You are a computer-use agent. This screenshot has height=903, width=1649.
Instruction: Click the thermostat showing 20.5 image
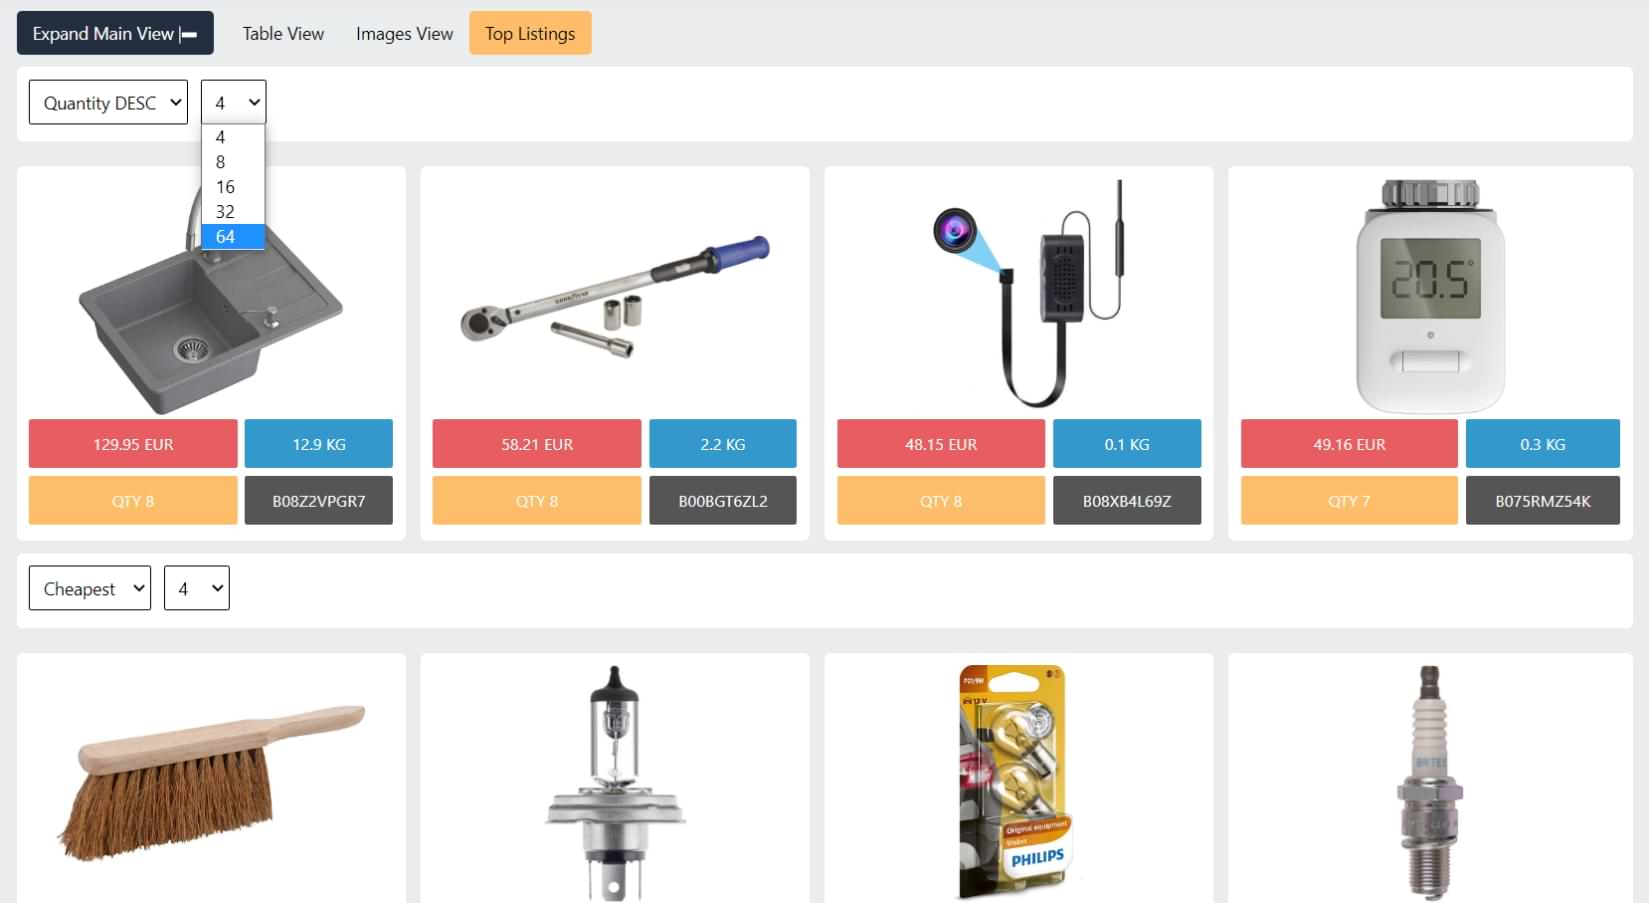(x=1430, y=296)
